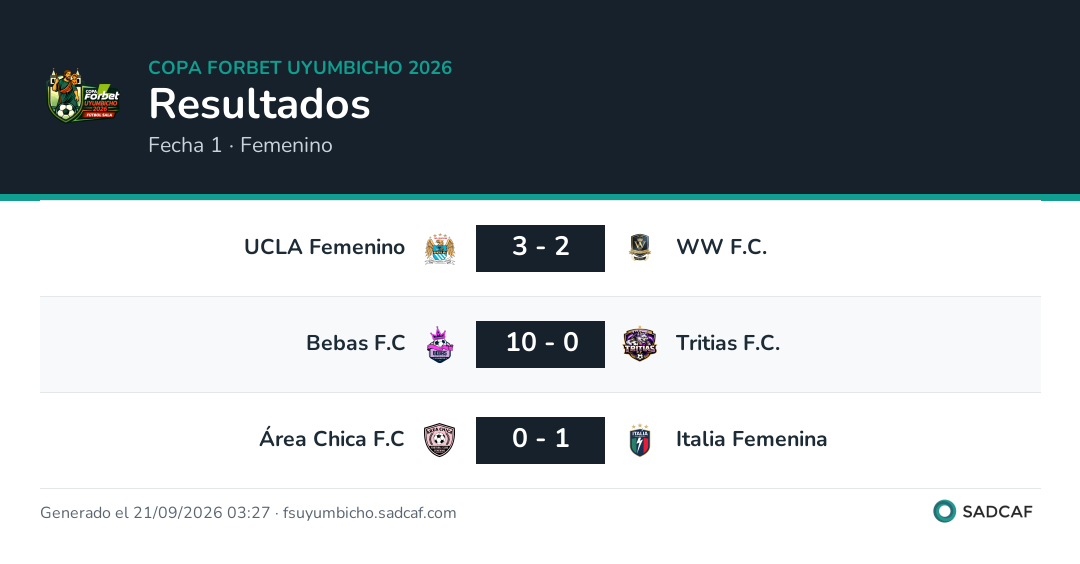Open the 10 - 0 score box
The width and height of the screenshot is (1080, 564).
coord(540,344)
